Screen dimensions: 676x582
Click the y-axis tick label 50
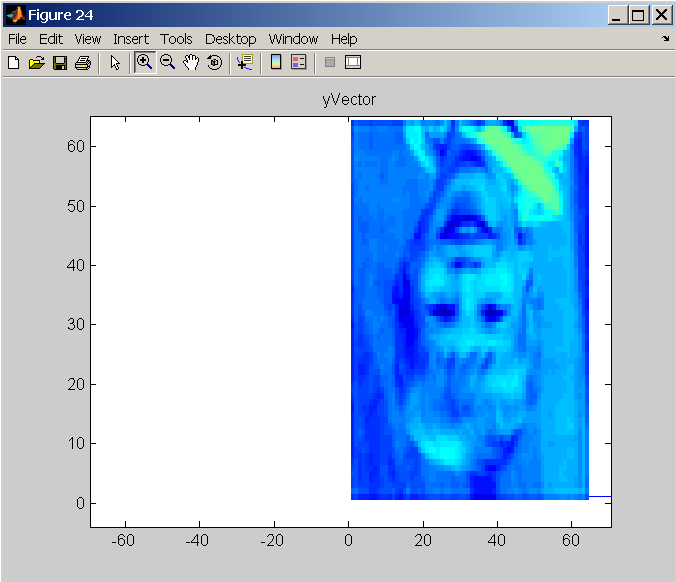76,206
